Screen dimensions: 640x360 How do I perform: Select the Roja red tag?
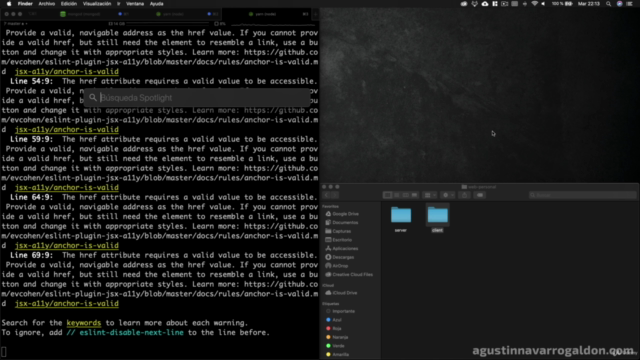[x=333, y=328]
